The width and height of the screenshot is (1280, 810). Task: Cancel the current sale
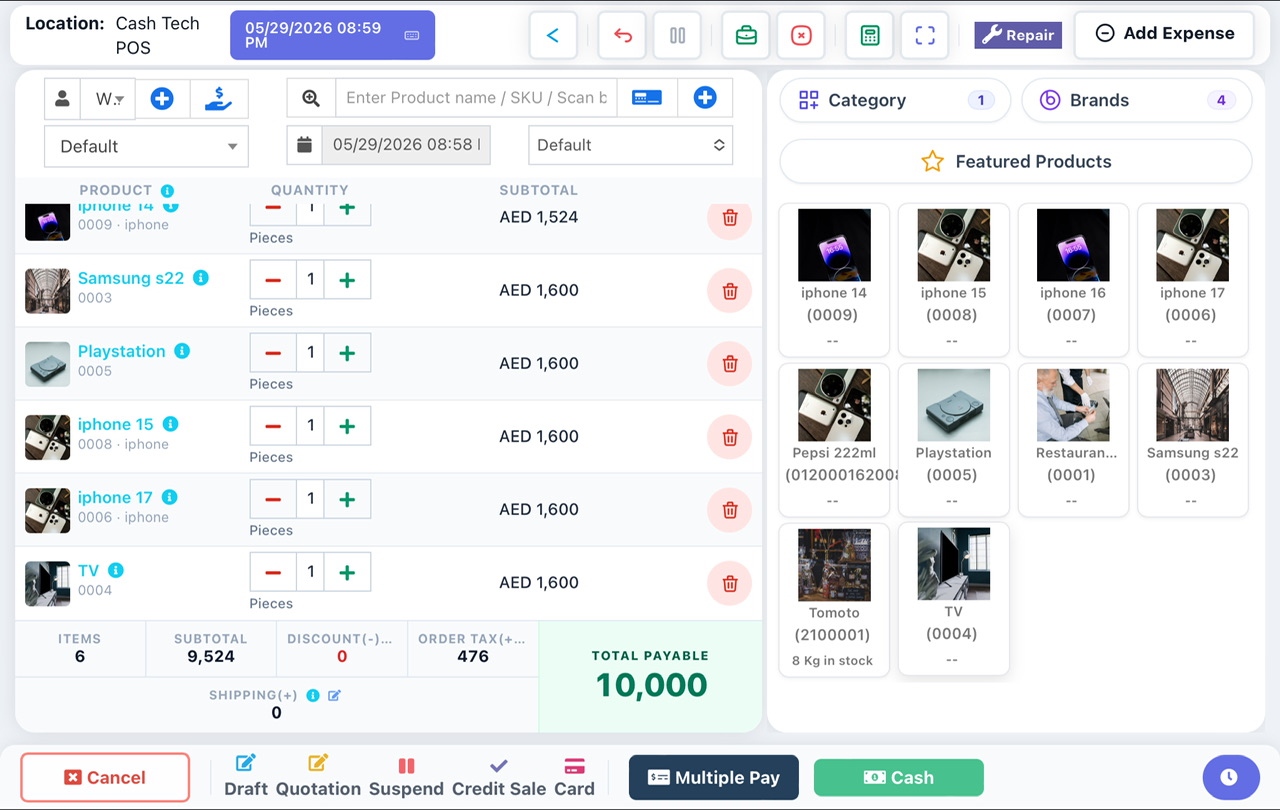click(x=105, y=777)
